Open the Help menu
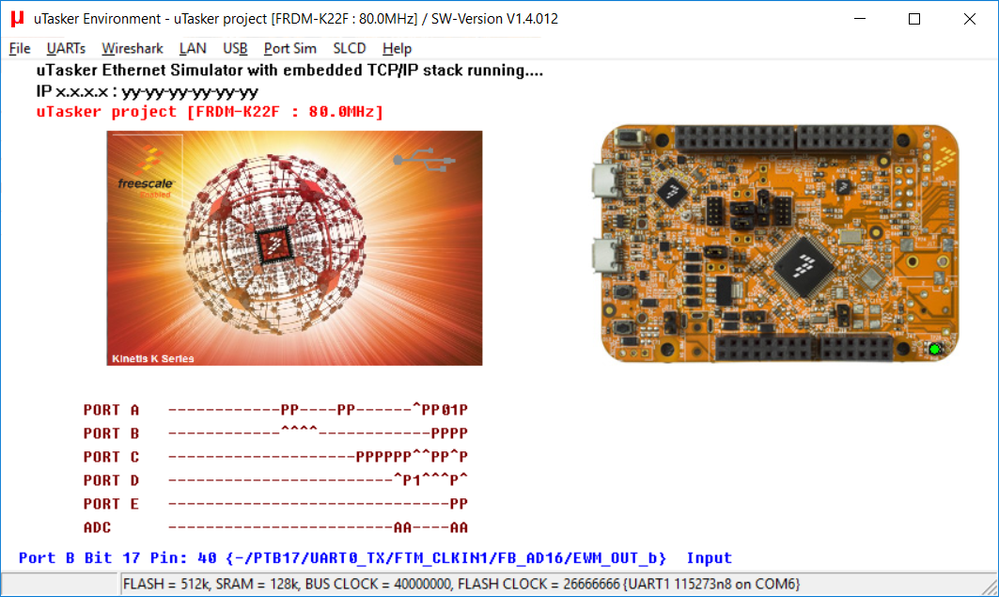The image size is (999, 597). 397,48
